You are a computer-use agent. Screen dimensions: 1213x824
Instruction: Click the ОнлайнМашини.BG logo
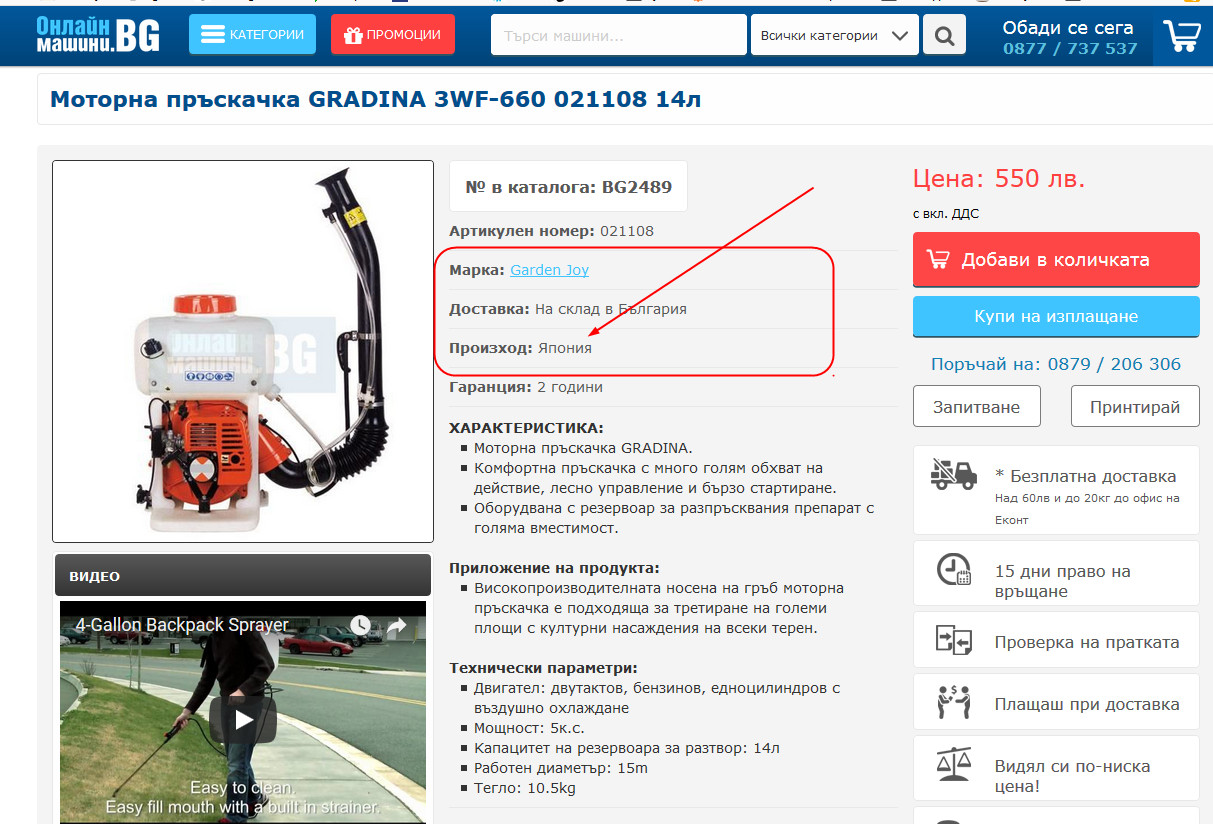tap(97, 34)
